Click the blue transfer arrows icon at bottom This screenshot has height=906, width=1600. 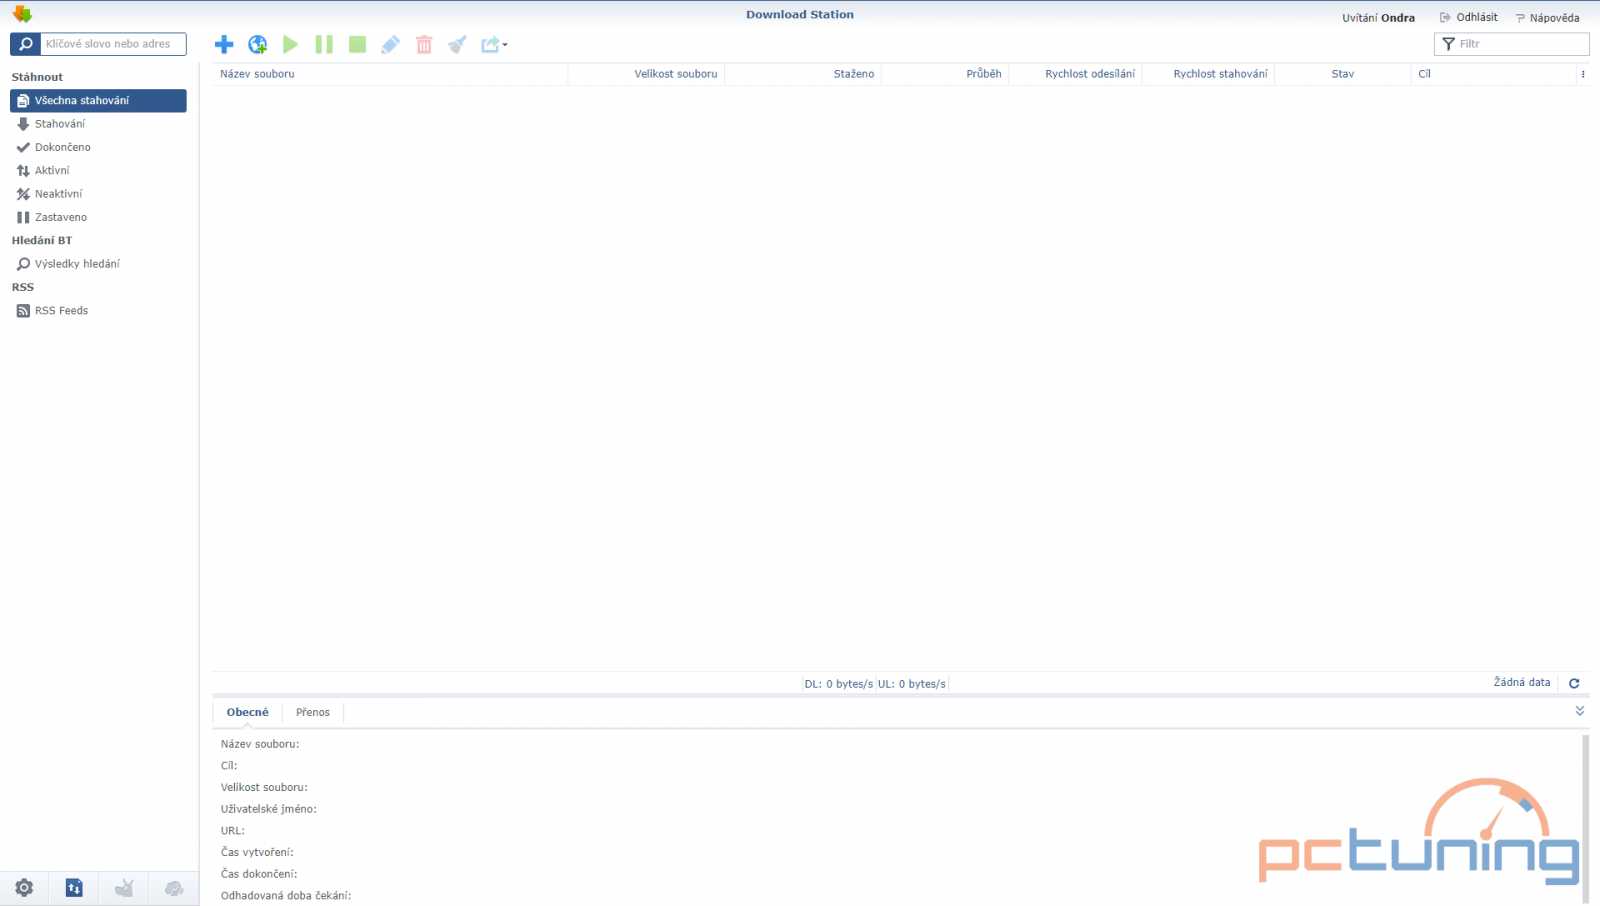pyautogui.click(x=74, y=888)
